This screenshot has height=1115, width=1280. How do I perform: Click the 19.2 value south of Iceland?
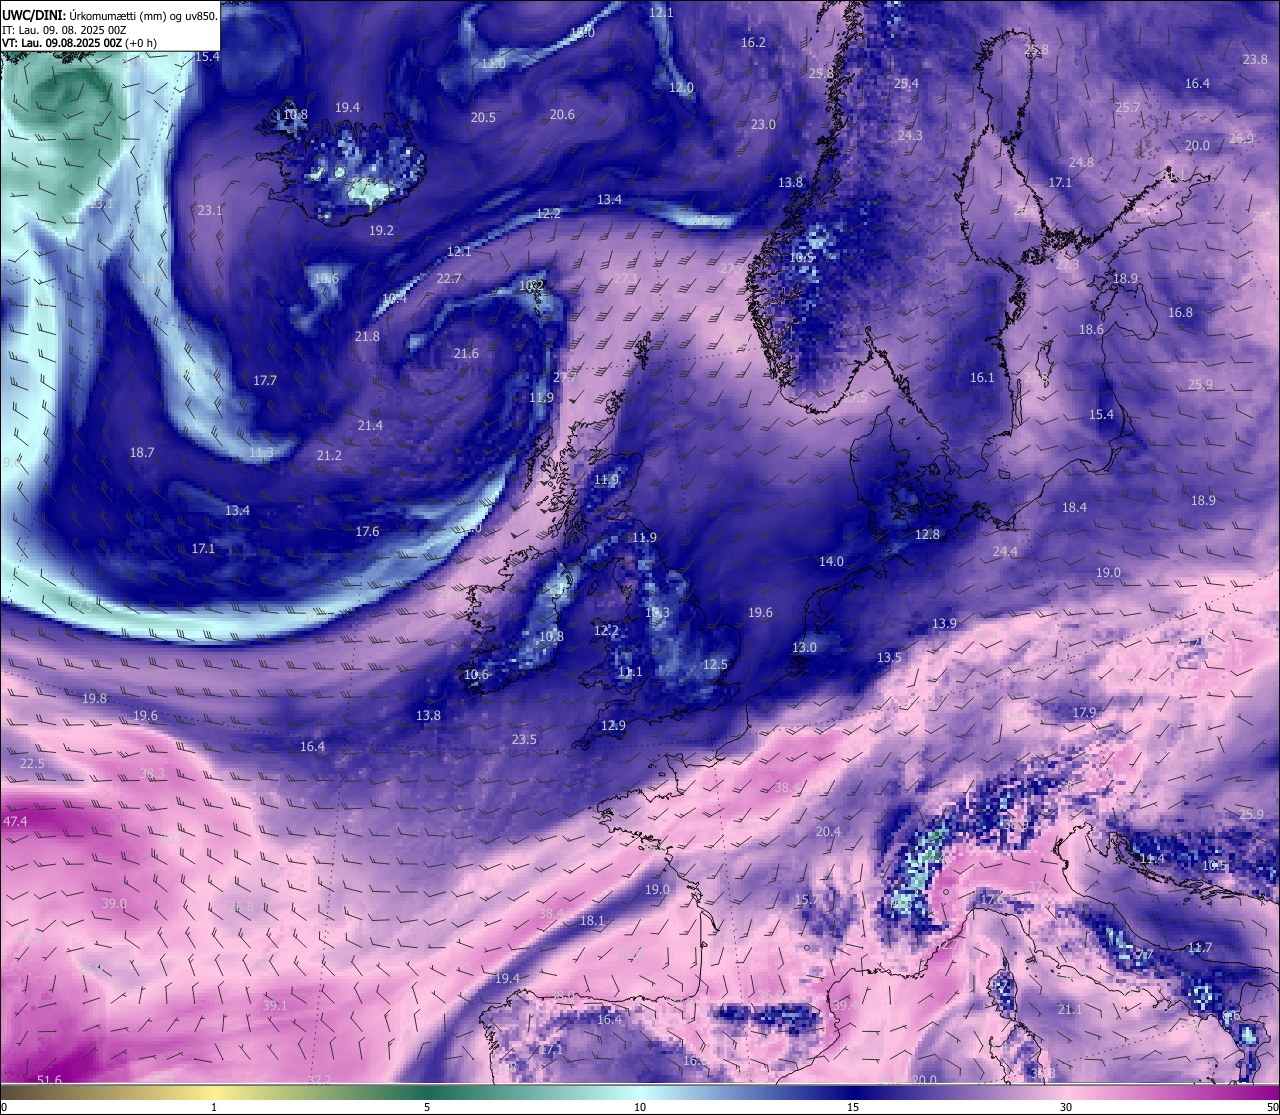(381, 231)
